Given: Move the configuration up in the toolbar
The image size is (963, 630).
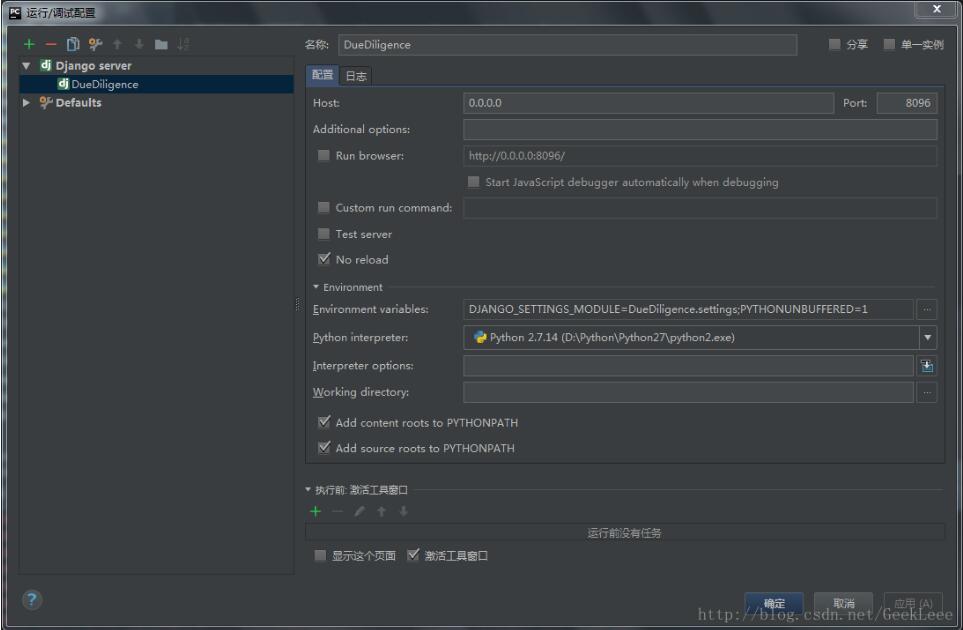Looking at the screenshot, I should point(117,44).
